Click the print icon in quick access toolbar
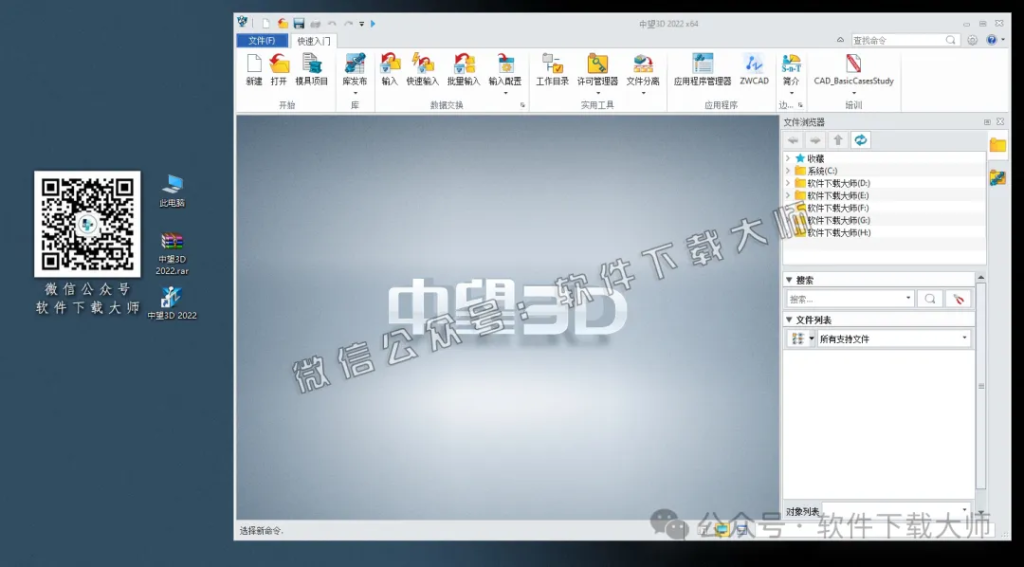The width and height of the screenshot is (1024, 567). (x=315, y=24)
